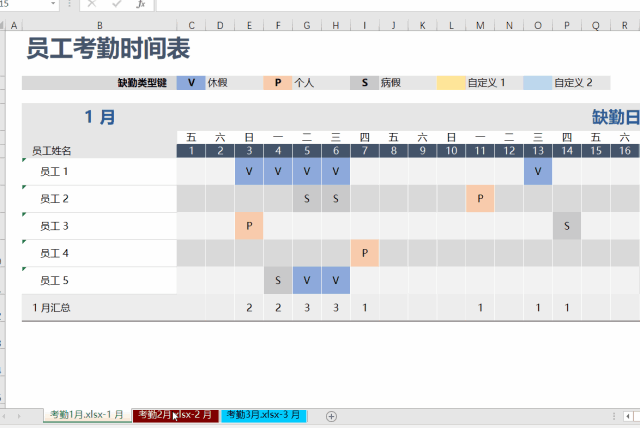Click the gray S 病假 legend swatch
The image size is (640, 428).
(x=364, y=83)
